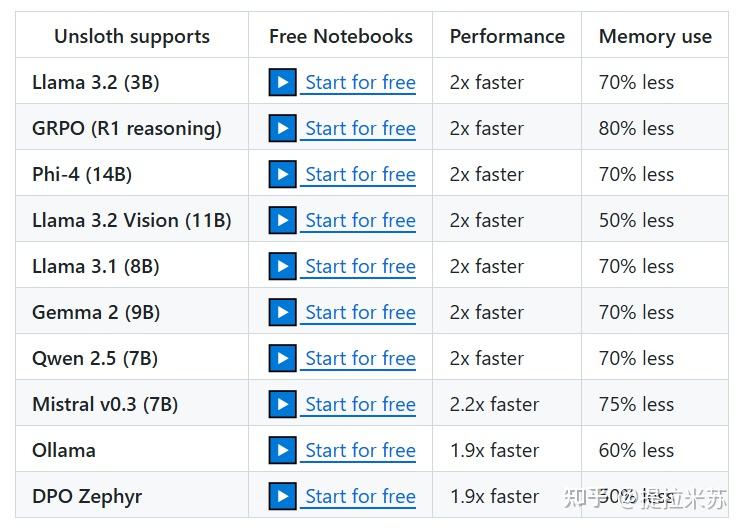Screen dimensions: 746x530
Task: Click the play icon beside GRPO (R1 reasoning)
Action: (x=283, y=129)
